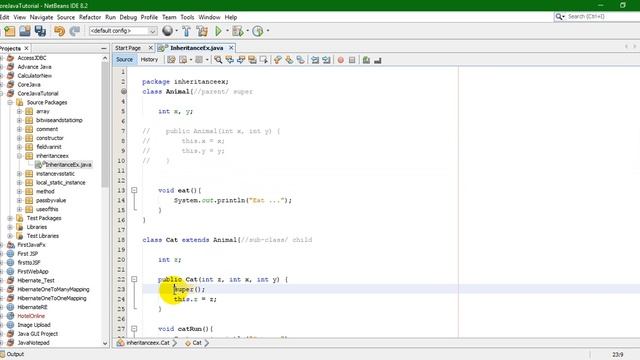Click the Undo toolbar icon
This screenshot has width=640, height=360.
tap(60, 31)
